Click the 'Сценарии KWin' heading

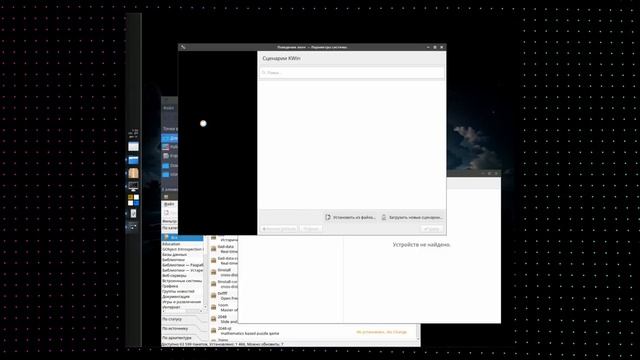(282, 58)
